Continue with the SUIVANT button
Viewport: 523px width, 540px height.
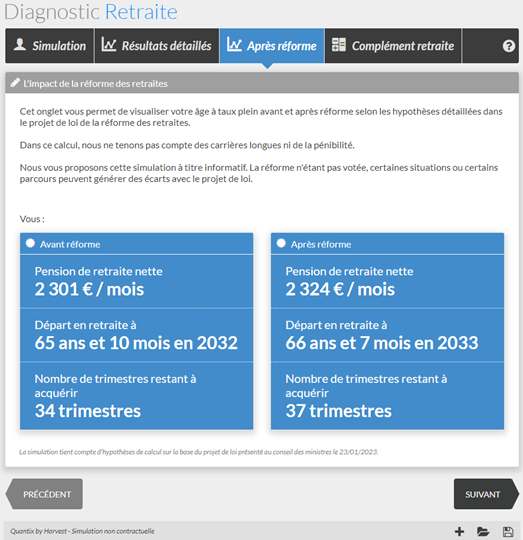click(x=486, y=494)
